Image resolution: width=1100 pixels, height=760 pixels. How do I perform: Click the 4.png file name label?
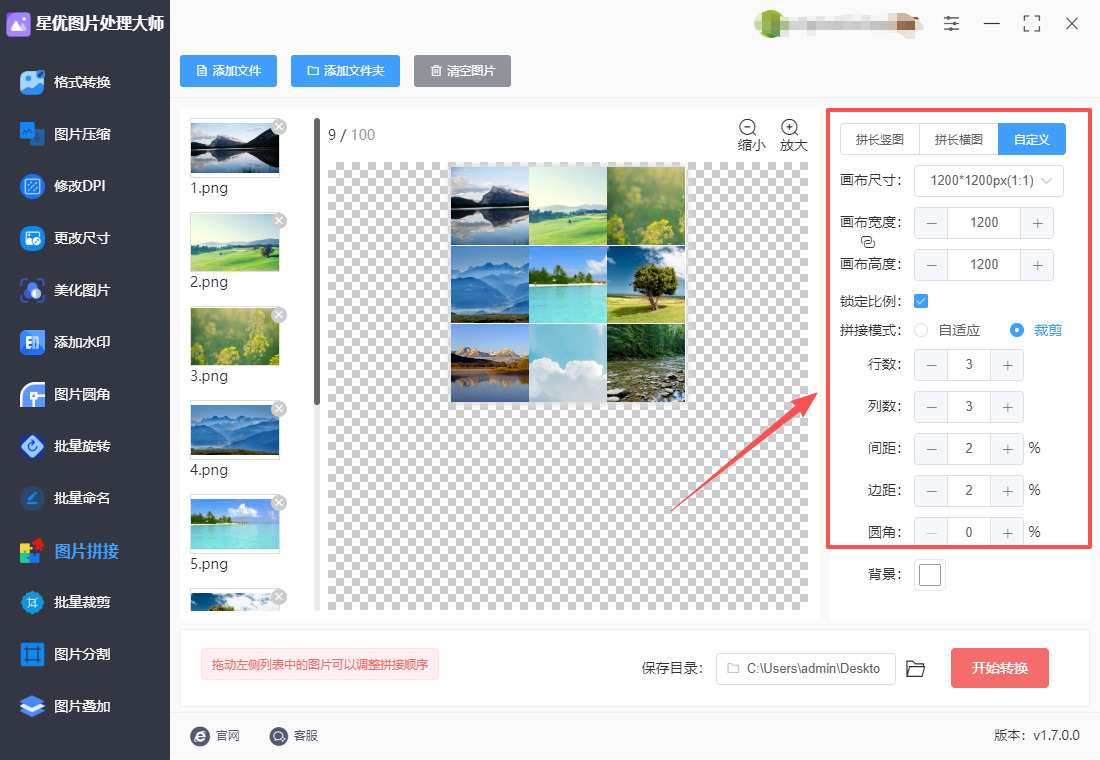[209, 469]
